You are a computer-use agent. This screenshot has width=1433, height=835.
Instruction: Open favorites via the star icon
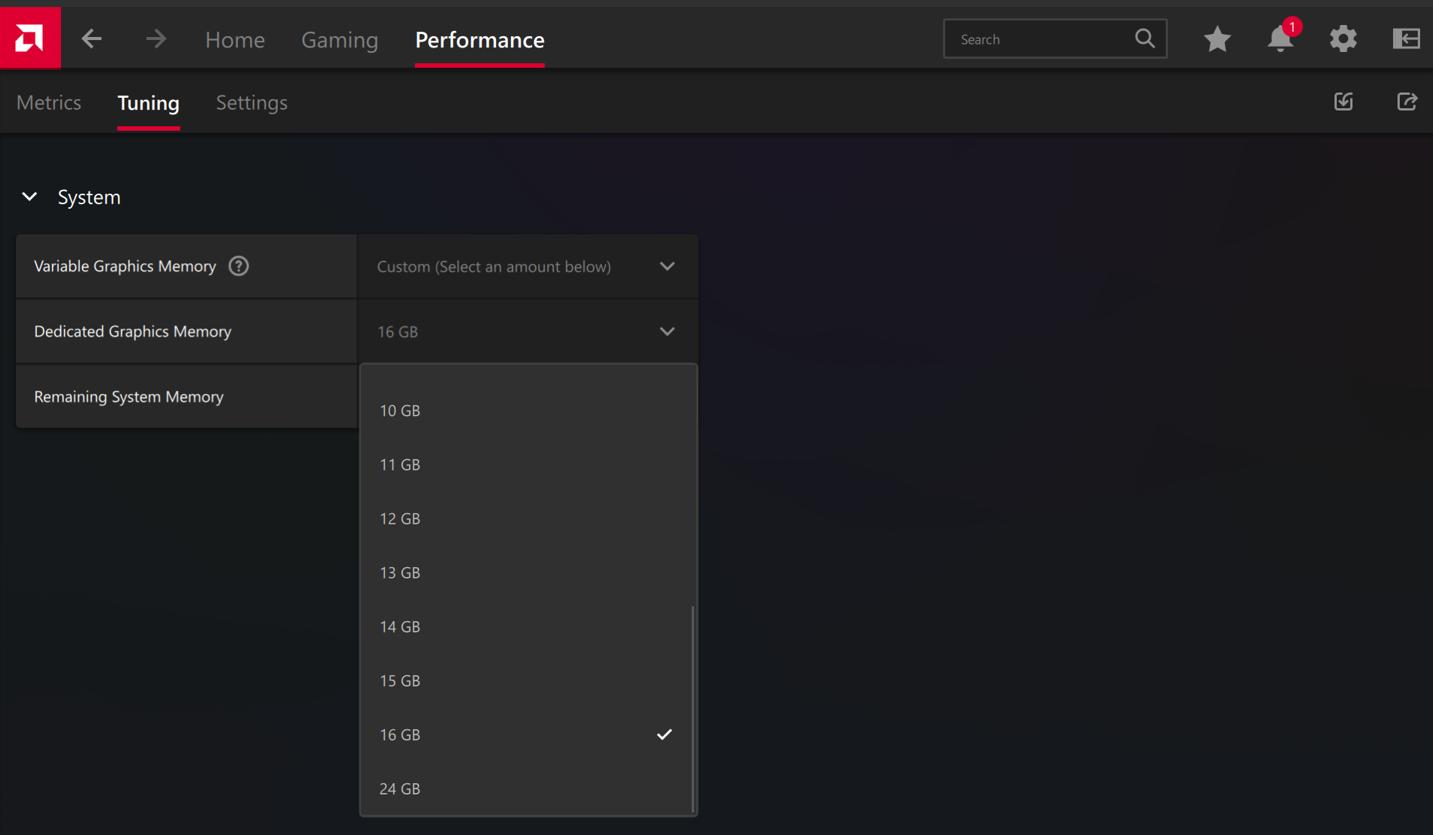coord(1217,39)
